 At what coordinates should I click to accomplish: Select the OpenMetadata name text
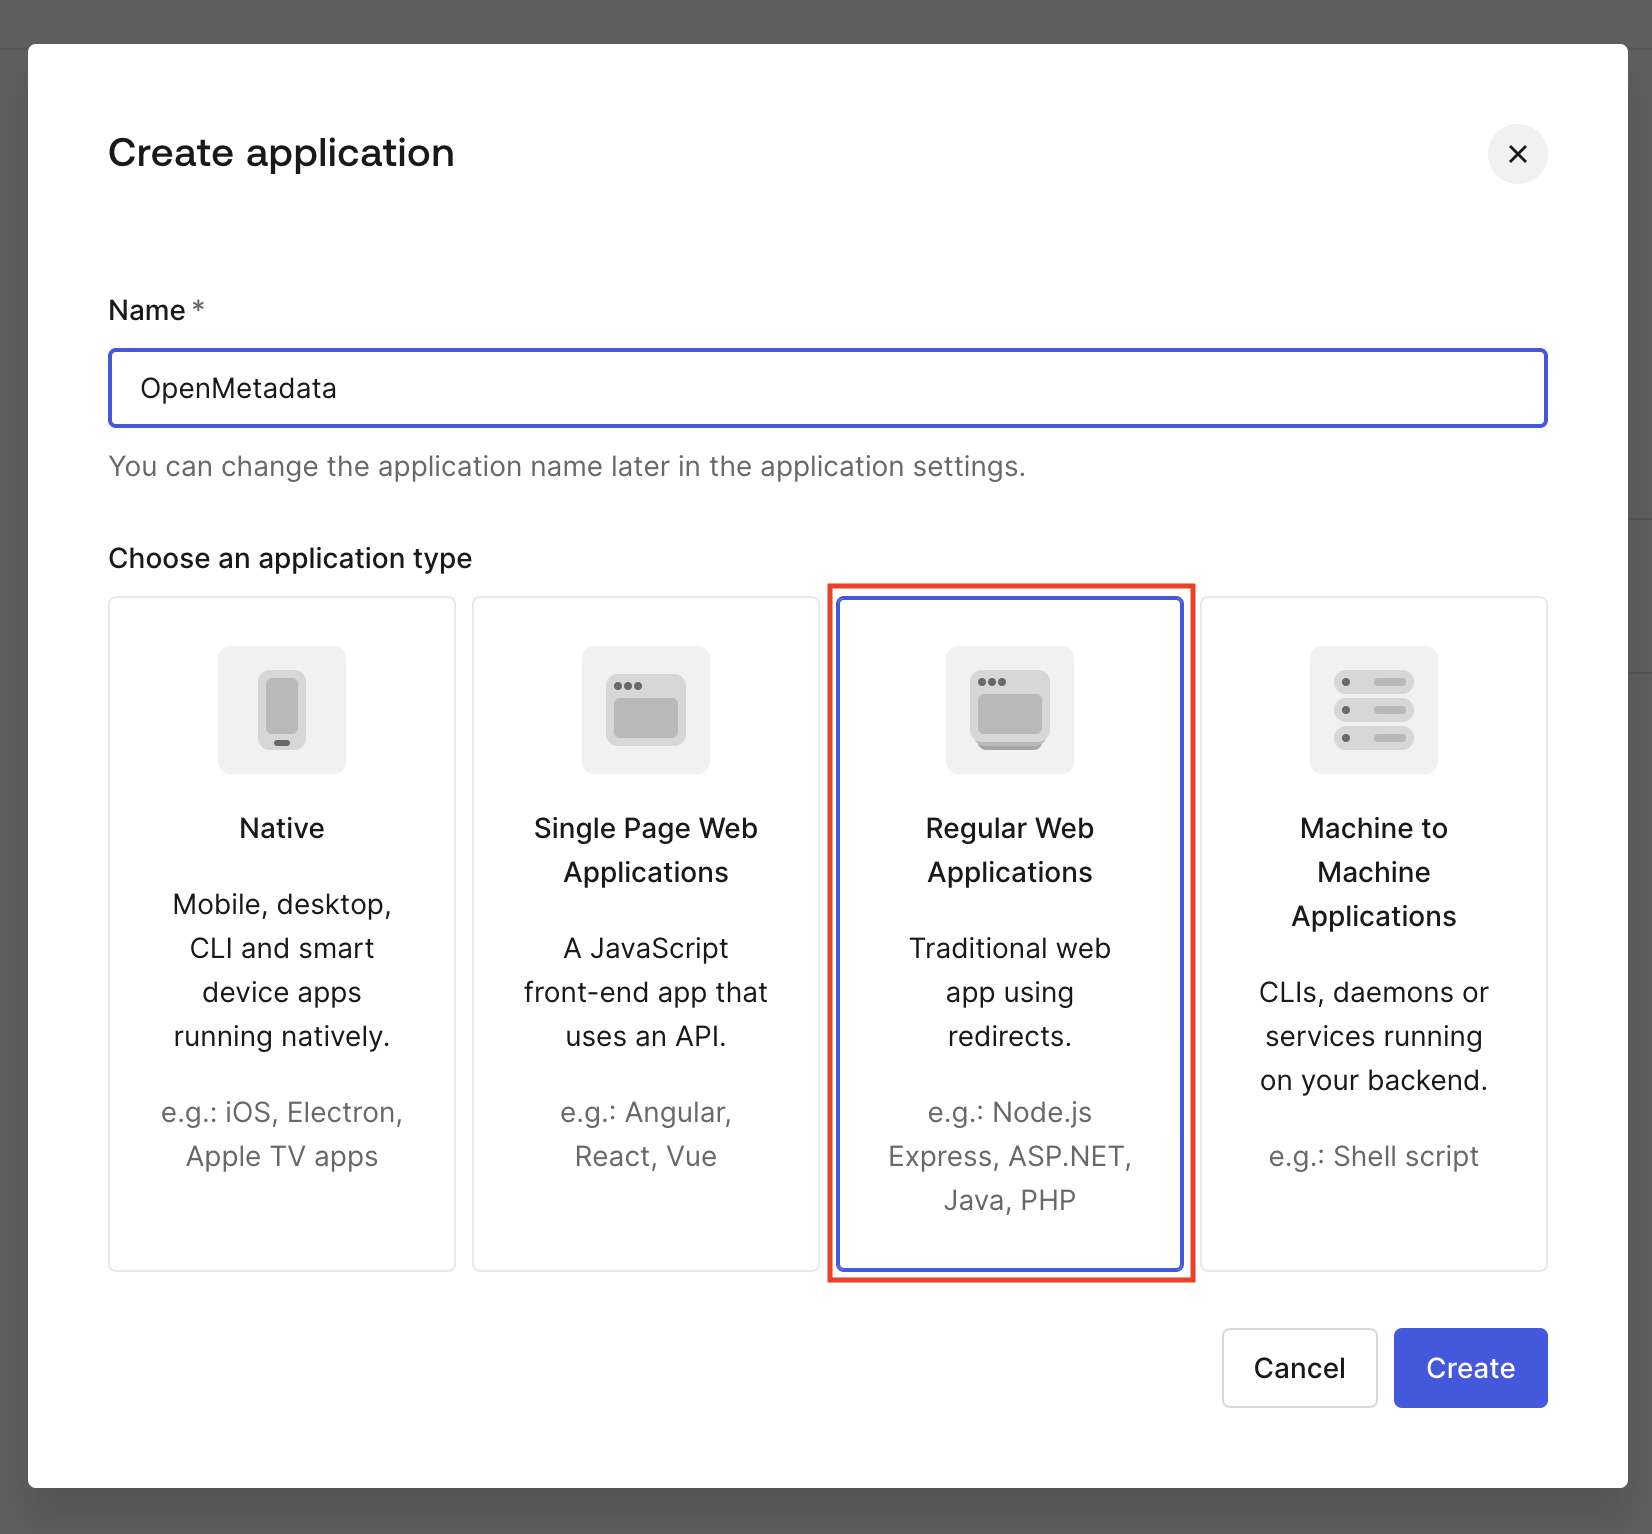[x=238, y=388]
